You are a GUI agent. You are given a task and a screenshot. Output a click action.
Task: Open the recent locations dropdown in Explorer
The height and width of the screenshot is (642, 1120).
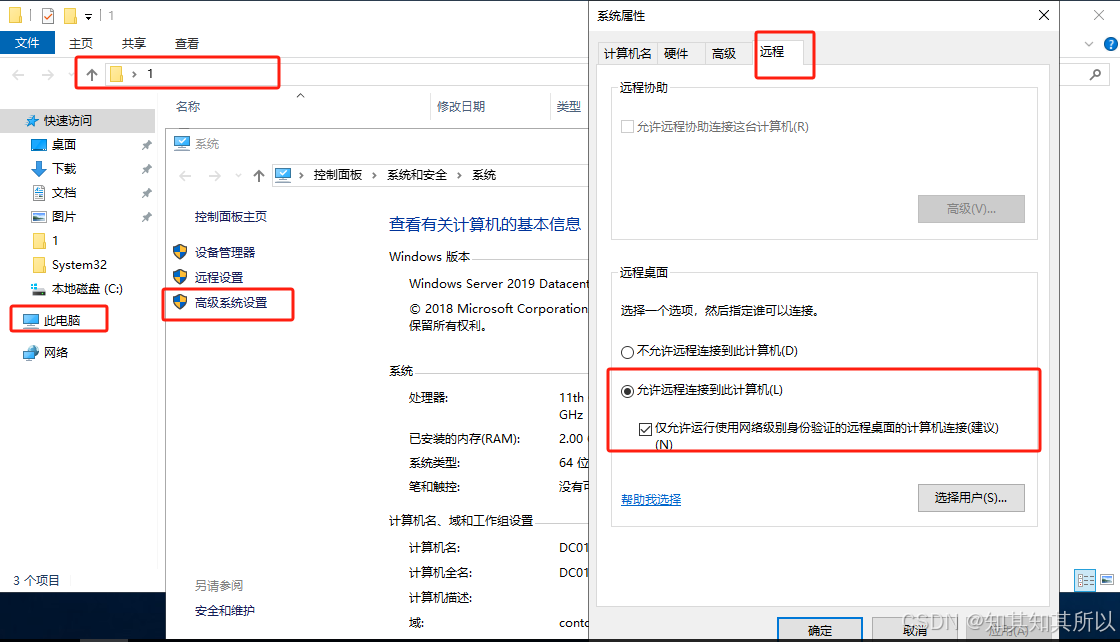point(71,74)
